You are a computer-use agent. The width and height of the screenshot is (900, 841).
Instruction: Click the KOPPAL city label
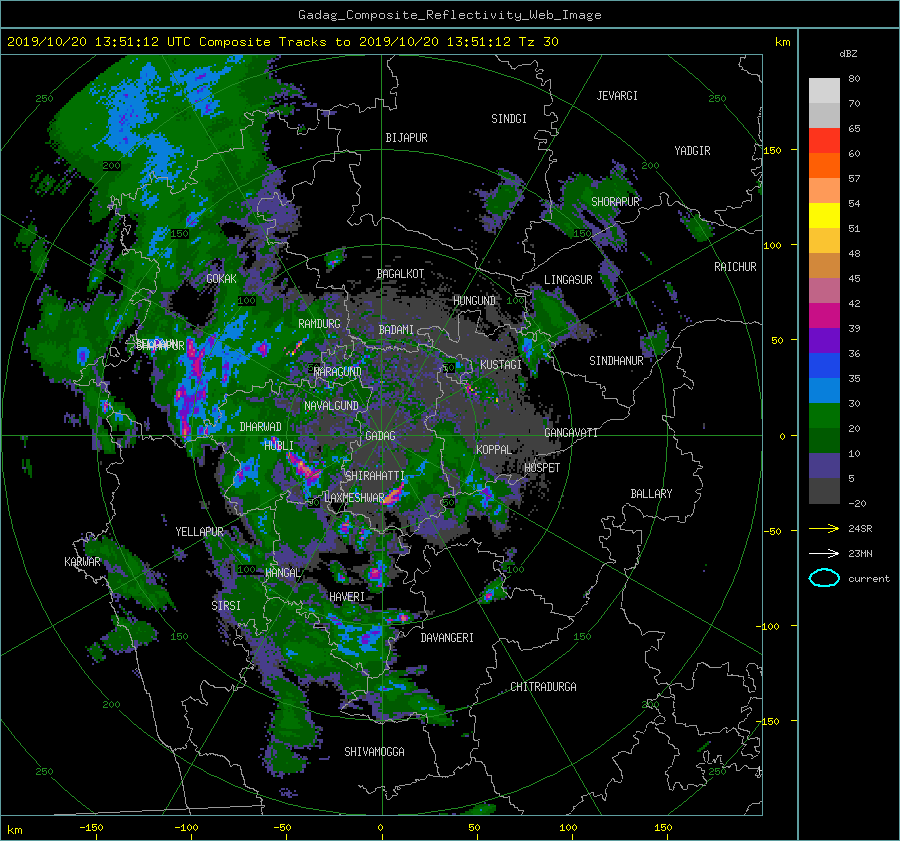[x=494, y=449]
